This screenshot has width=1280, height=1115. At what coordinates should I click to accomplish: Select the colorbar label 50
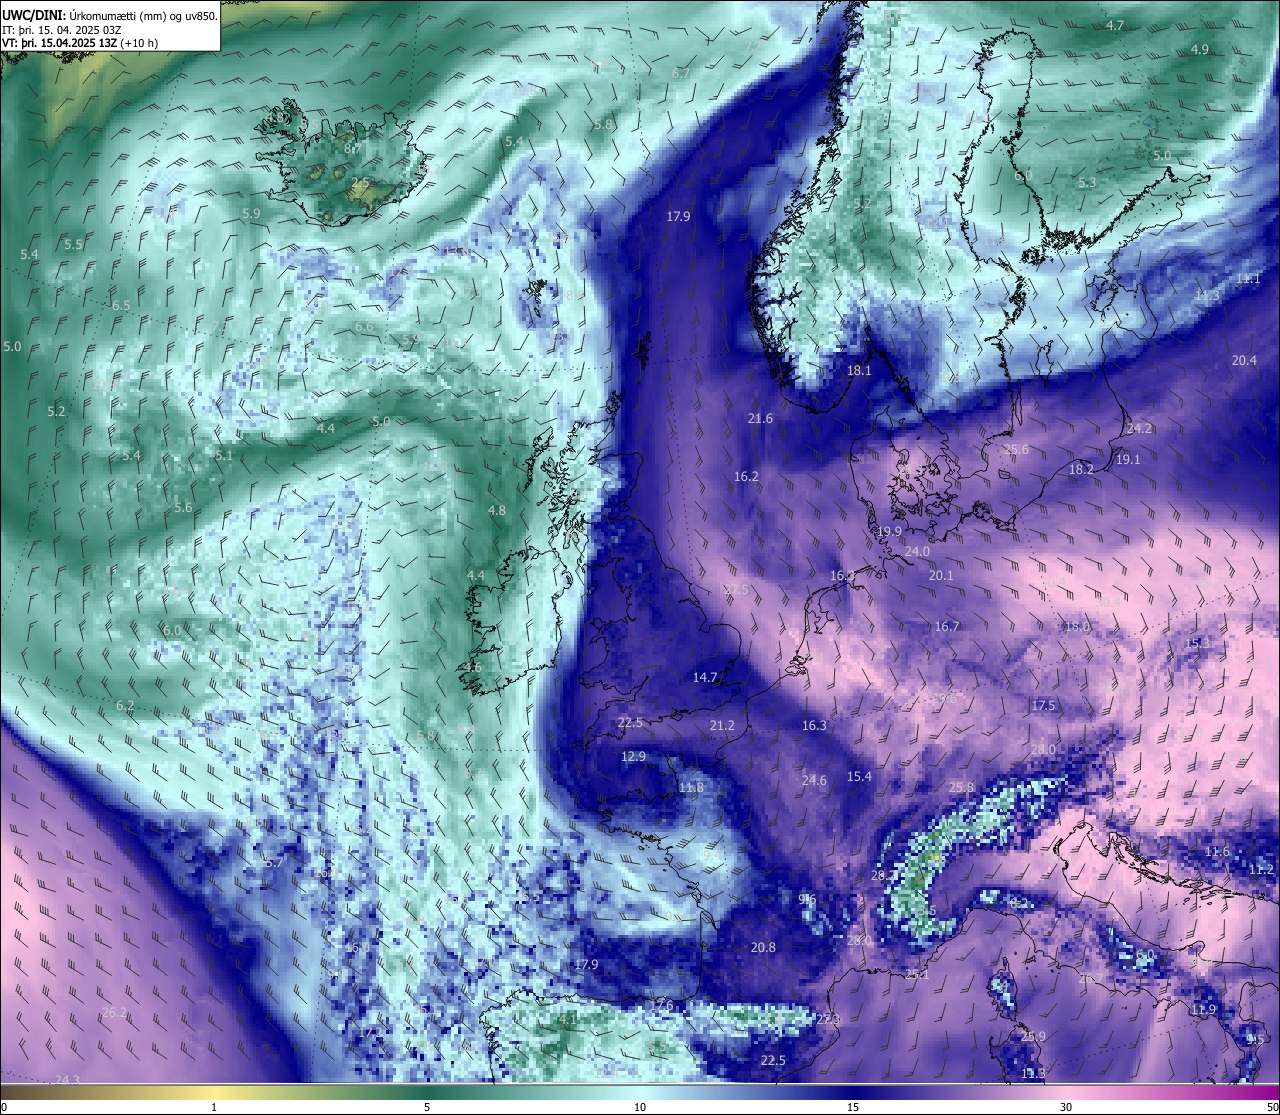[x=1272, y=1107]
